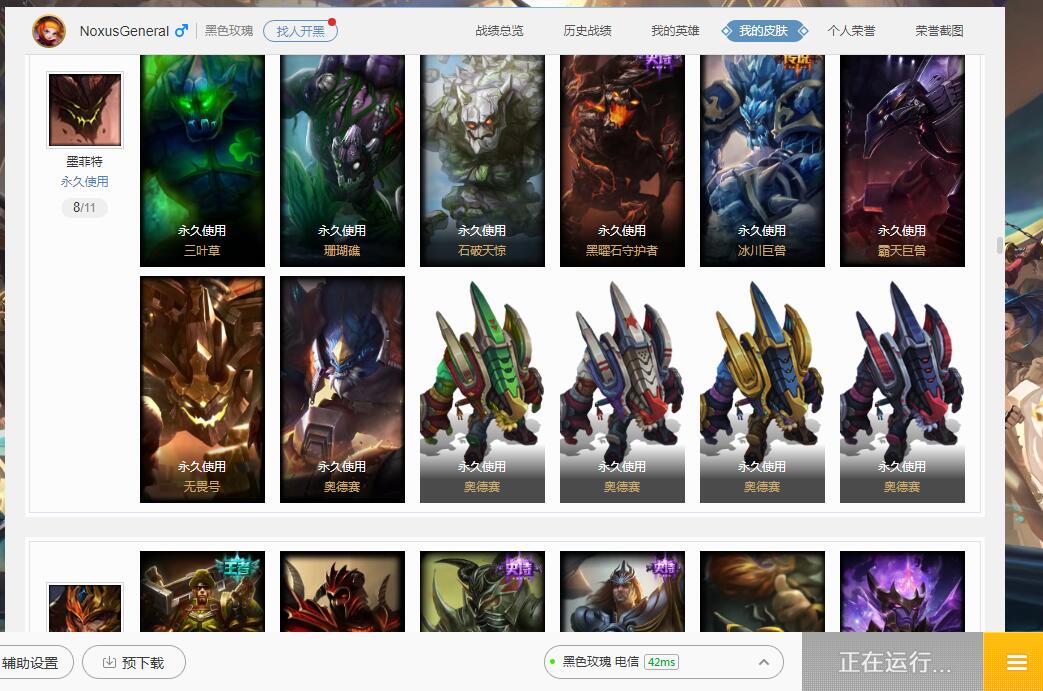Click the NoxusGeneral profile avatar
The image size is (1043, 691).
click(49, 31)
